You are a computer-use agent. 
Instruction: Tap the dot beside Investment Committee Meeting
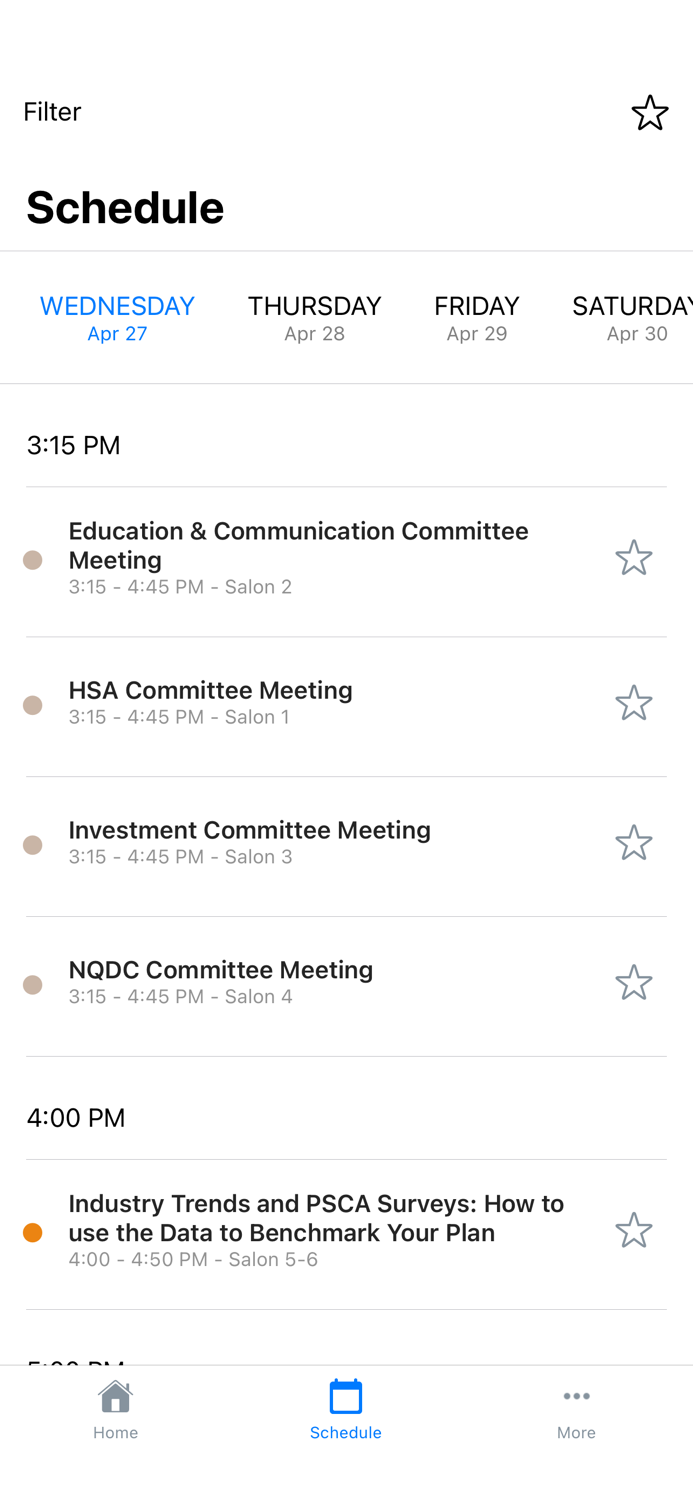coord(32,845)
